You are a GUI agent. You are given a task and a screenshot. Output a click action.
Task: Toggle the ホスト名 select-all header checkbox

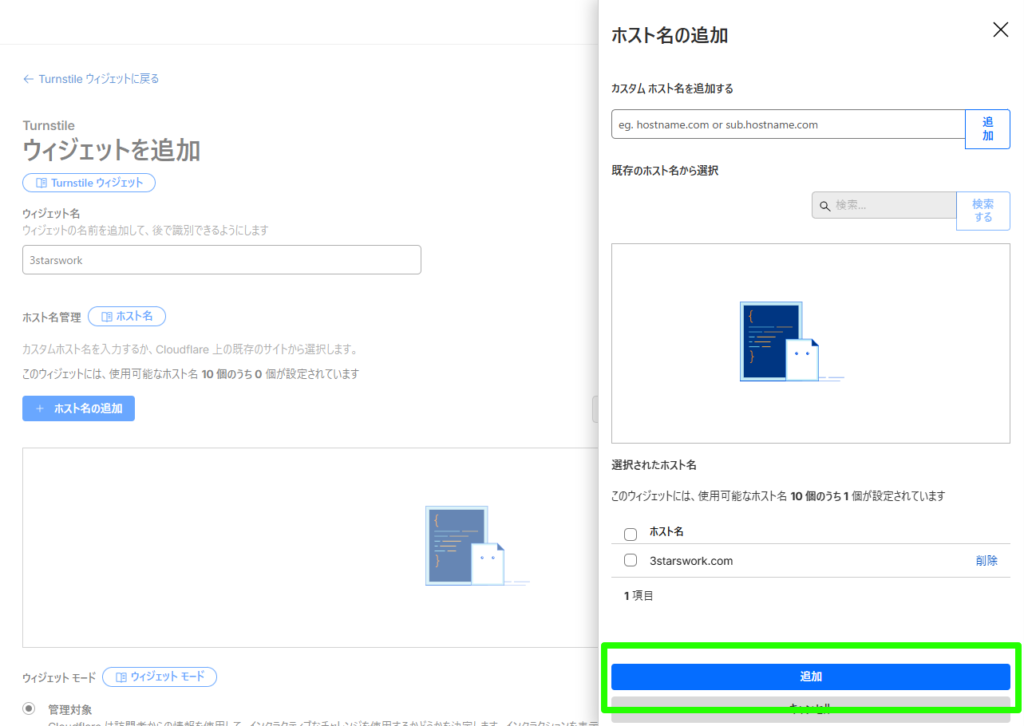coord(630,533)
